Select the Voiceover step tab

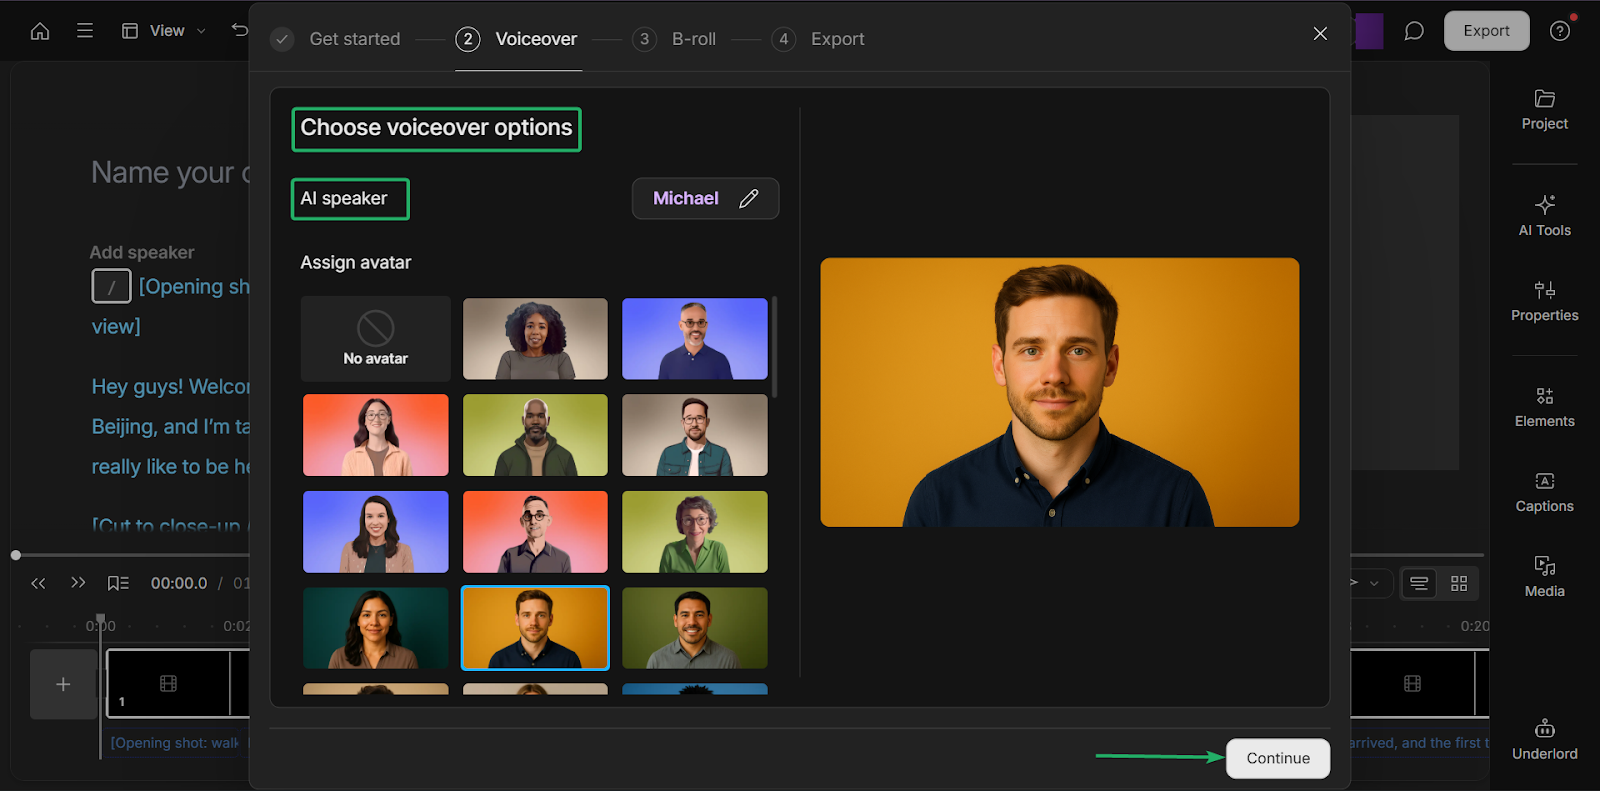pos(517,39)
